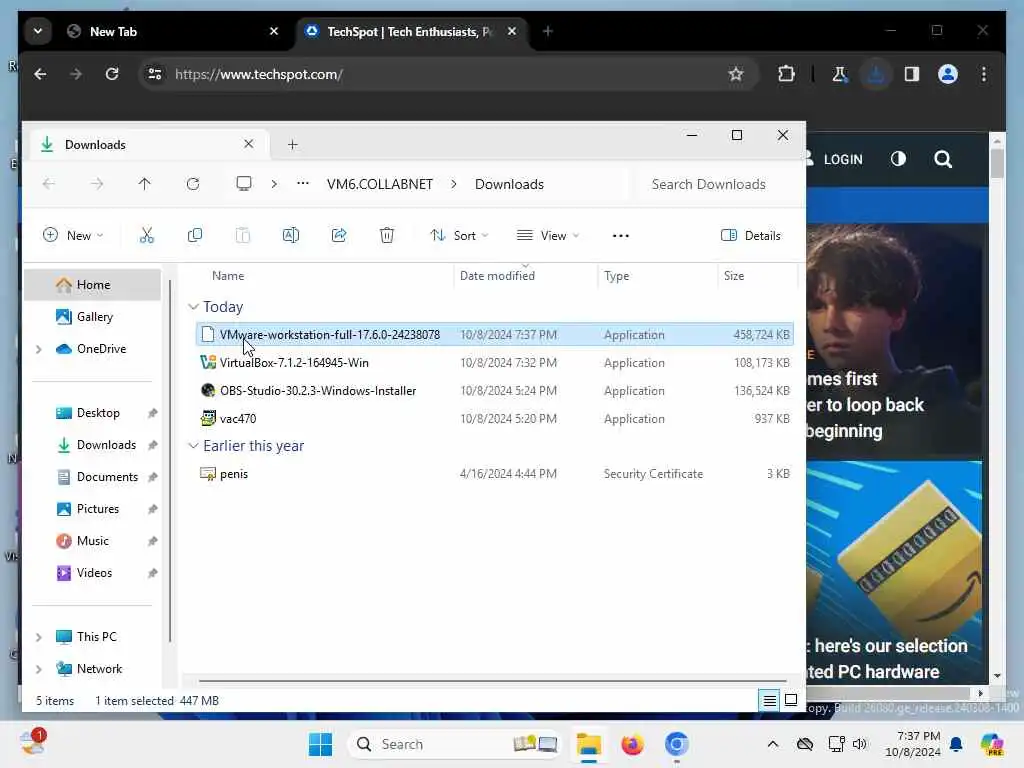Screen dimensions: 1024x768
Task: Click the horizontal scrollbar in file list
Action: [492, 680]
